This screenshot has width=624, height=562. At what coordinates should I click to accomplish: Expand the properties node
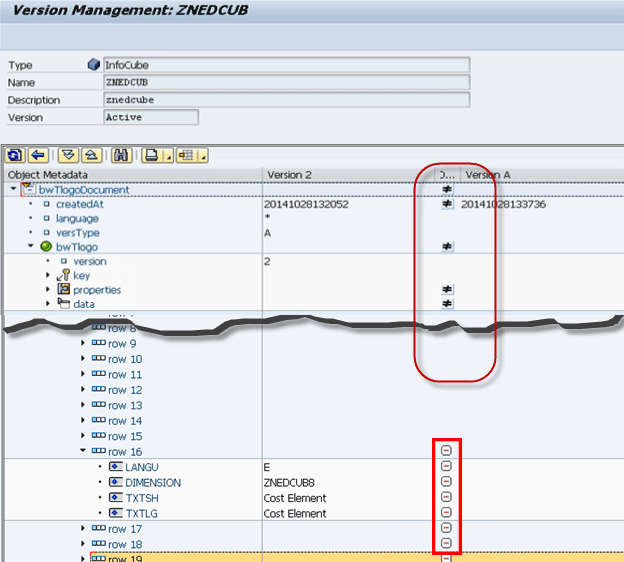coord(47,290)
